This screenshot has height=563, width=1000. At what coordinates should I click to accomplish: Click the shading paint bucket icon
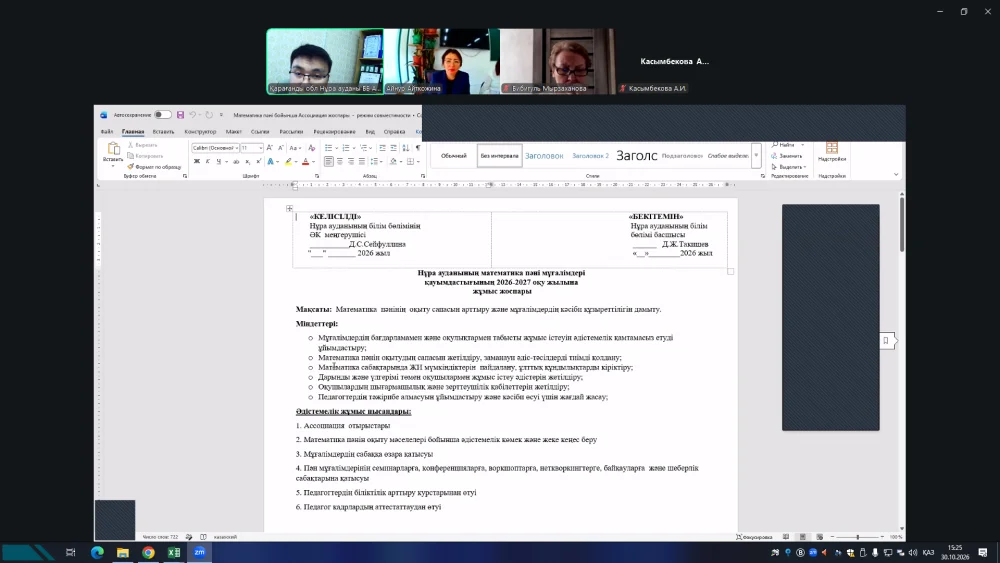coord(393,162)
